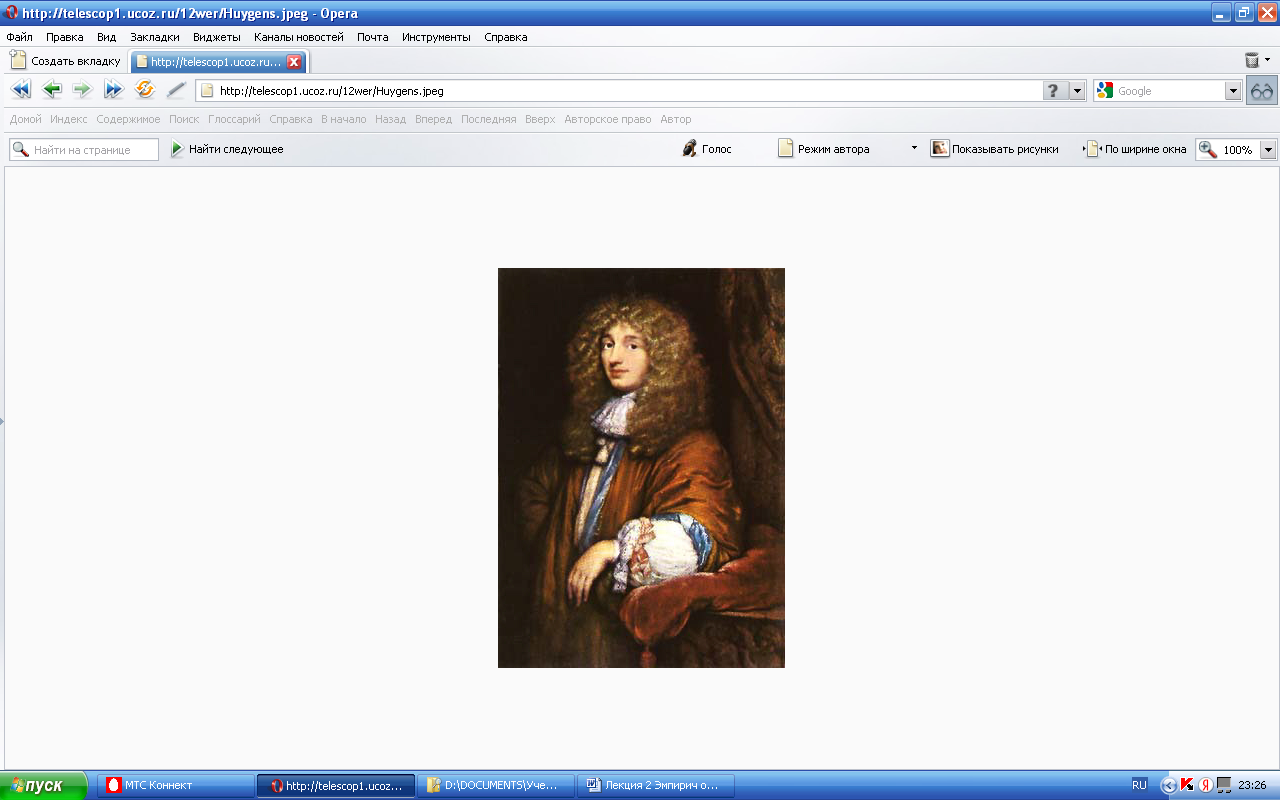Open the Вид menu
Viewport: 1280px width, 800px height.
[107, 37]
